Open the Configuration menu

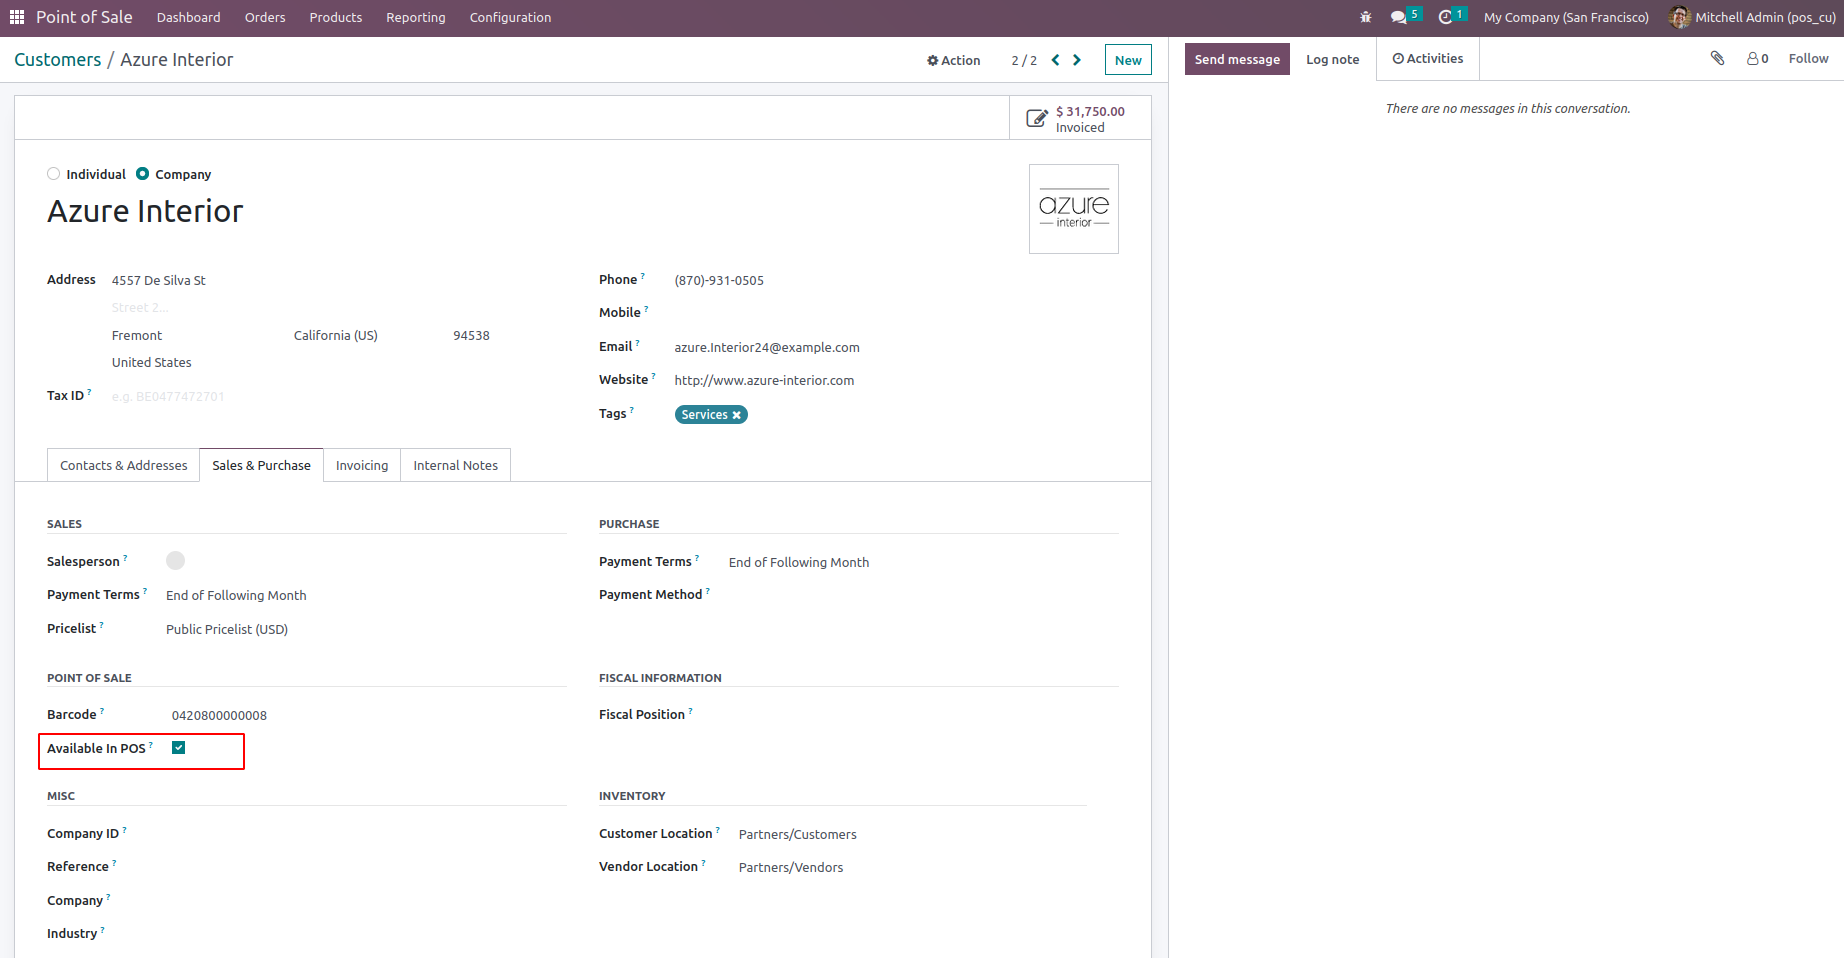(x=511, y=17)
